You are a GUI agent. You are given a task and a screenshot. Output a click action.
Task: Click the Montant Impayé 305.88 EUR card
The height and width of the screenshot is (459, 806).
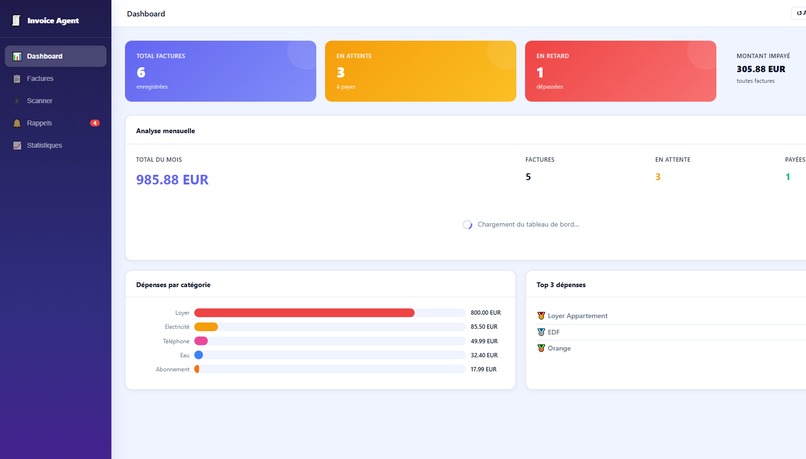[766, 71]
